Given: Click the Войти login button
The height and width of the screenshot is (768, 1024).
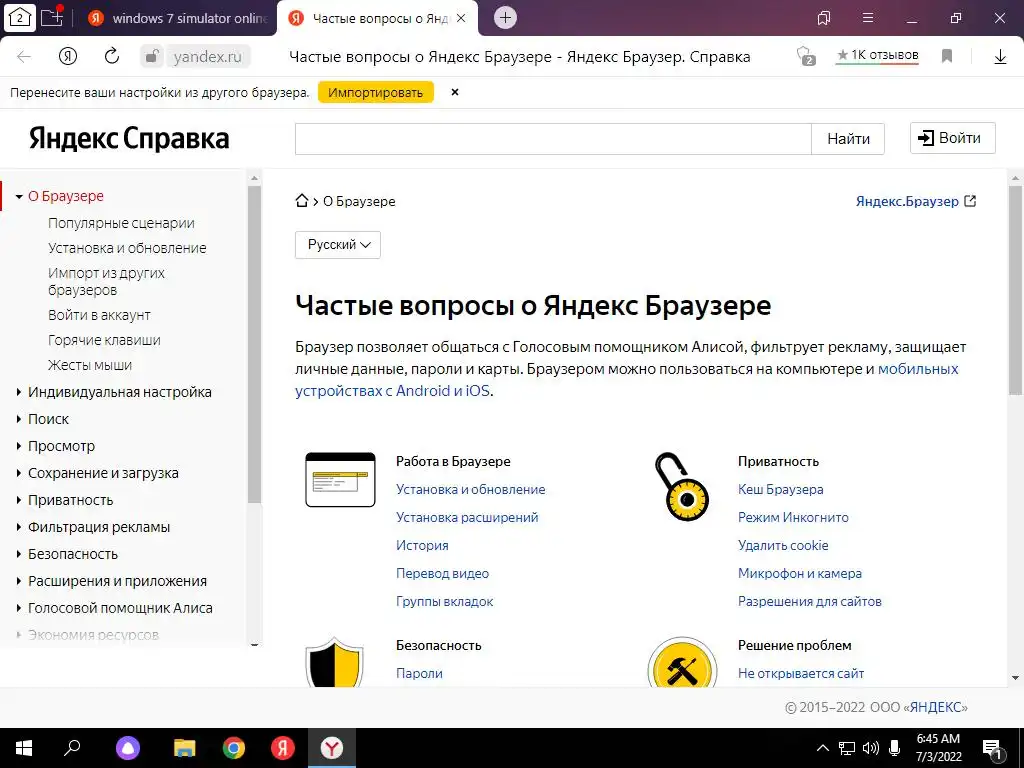Looking at the screenshot, I should 953,138.
